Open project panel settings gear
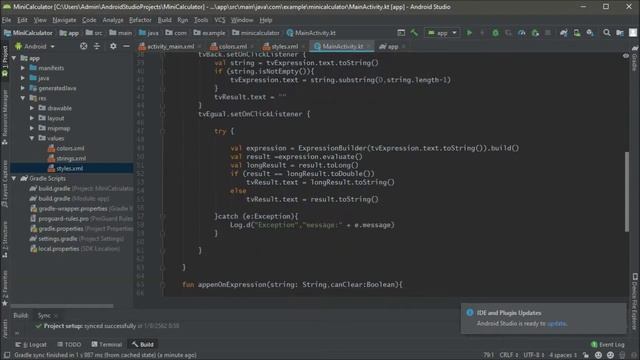 point(113,46)
